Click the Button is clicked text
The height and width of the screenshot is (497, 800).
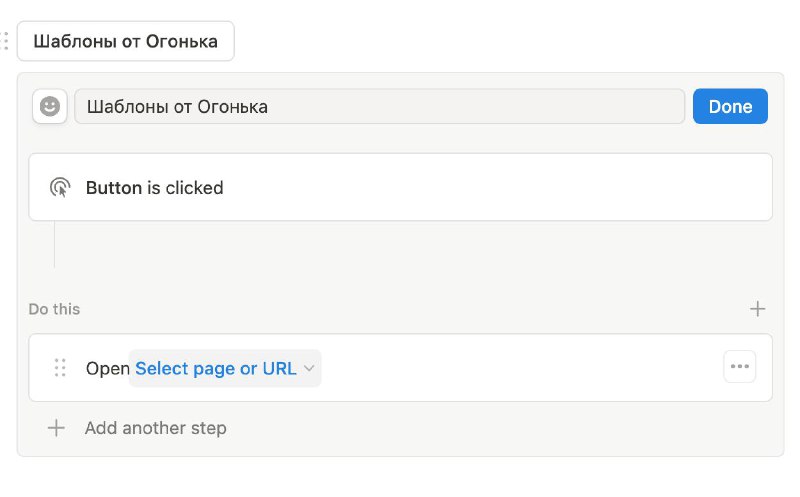coord(155,188)
